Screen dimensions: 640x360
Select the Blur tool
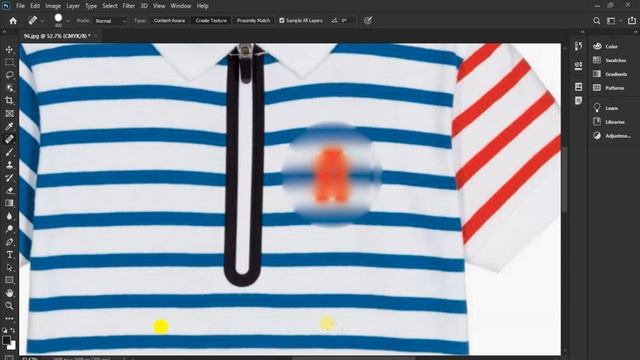(x=9, y=216)
